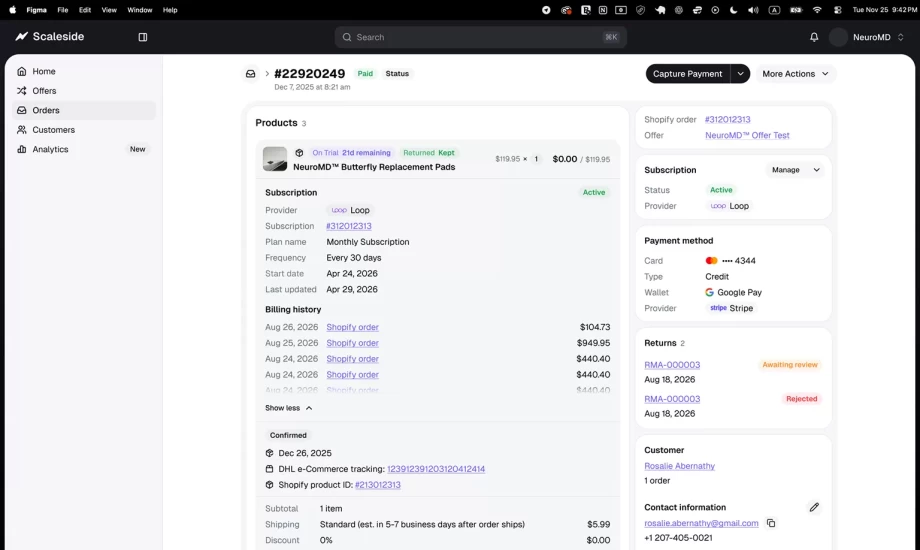
Task: Click the Scaleside logo icon
Action: (x=22, y=36)
